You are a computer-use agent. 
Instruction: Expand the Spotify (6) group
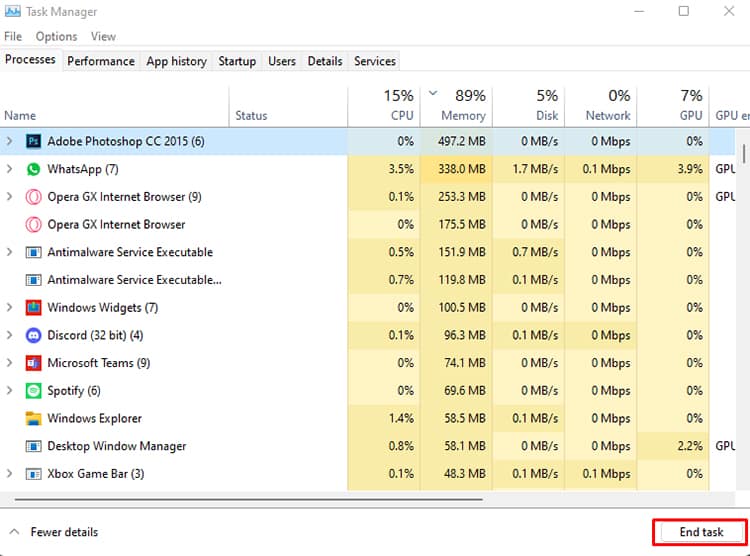tap(9, 390)
